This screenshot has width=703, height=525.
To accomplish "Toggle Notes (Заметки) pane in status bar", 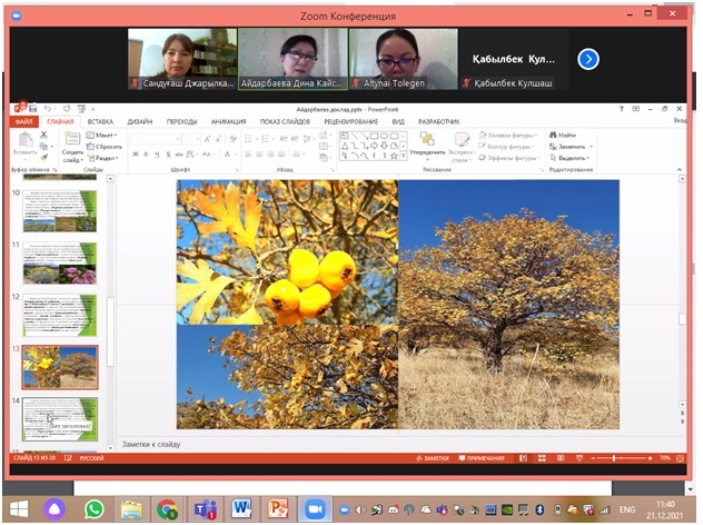I will [x=432, y=458].
